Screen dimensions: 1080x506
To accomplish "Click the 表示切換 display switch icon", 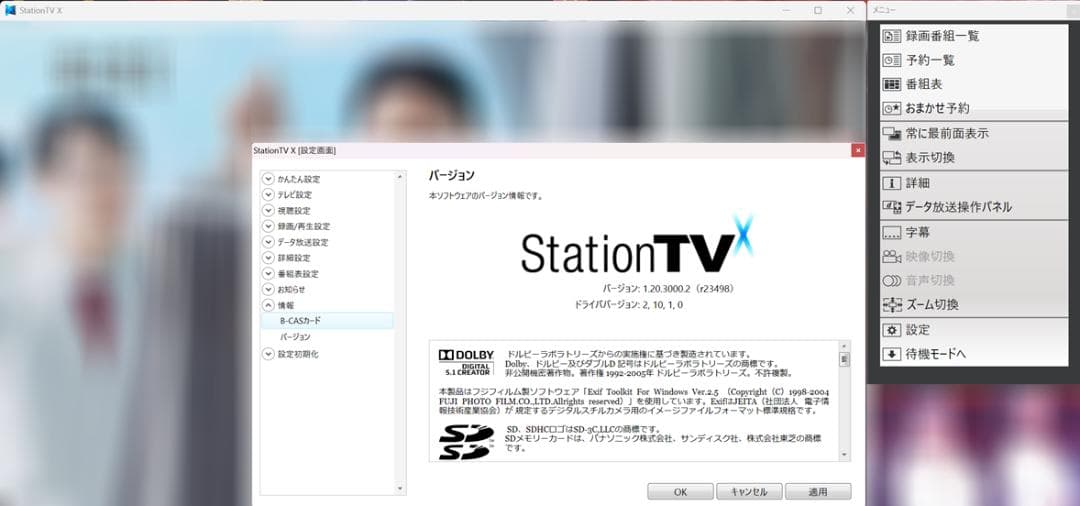I will pos(892,158).
